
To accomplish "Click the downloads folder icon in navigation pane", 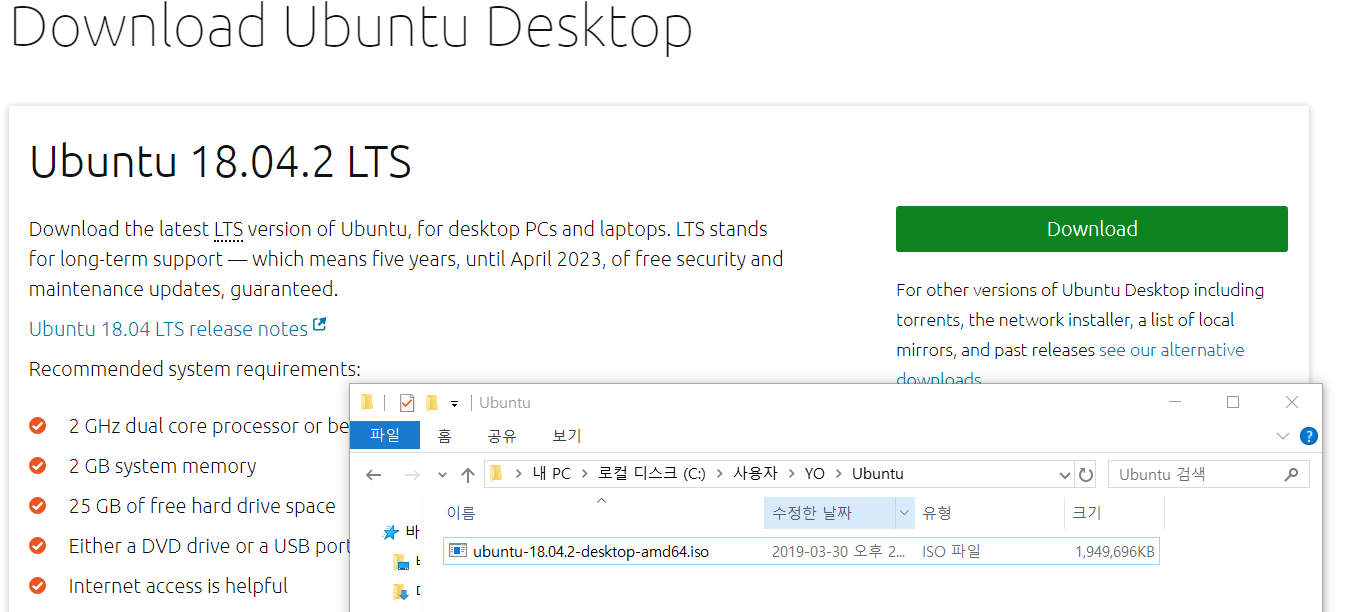I will coord(401,592).
